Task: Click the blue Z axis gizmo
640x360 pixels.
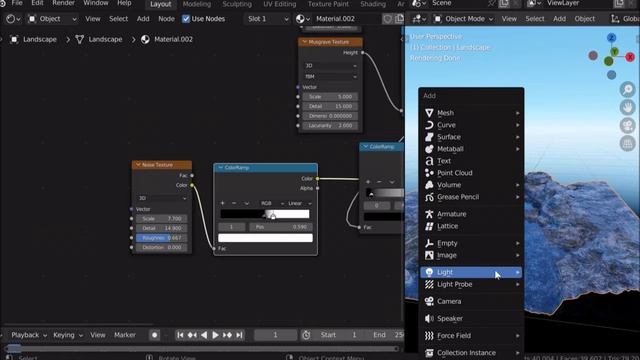Action: click(611, 38)
